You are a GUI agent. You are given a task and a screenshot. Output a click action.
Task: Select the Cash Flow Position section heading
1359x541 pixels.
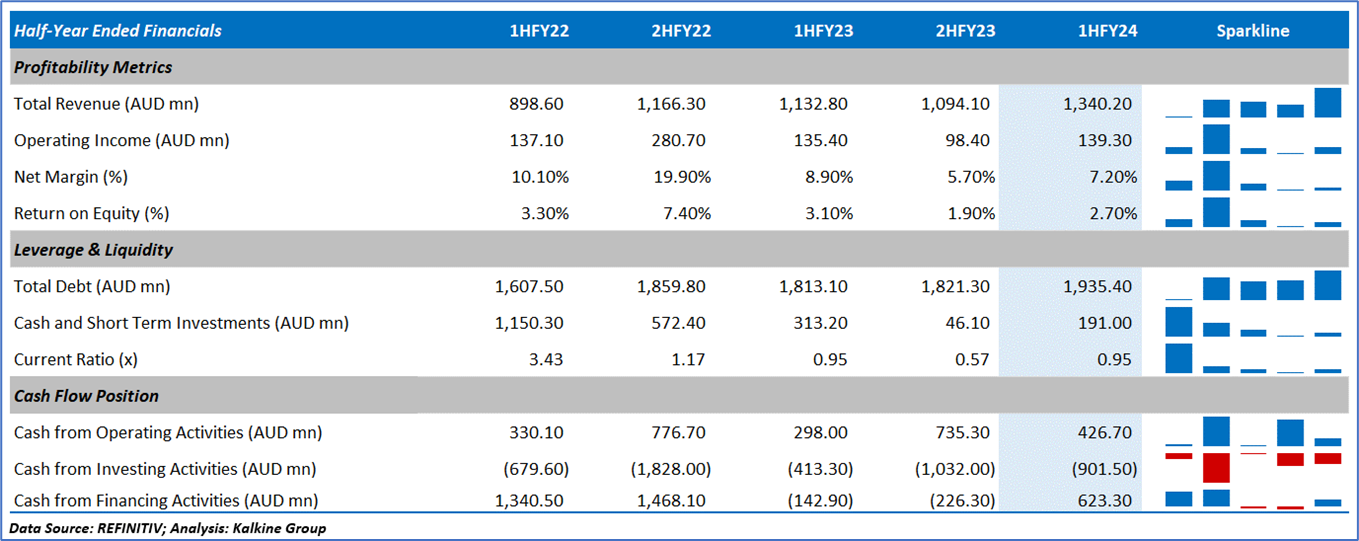click(x=86, y=396)
